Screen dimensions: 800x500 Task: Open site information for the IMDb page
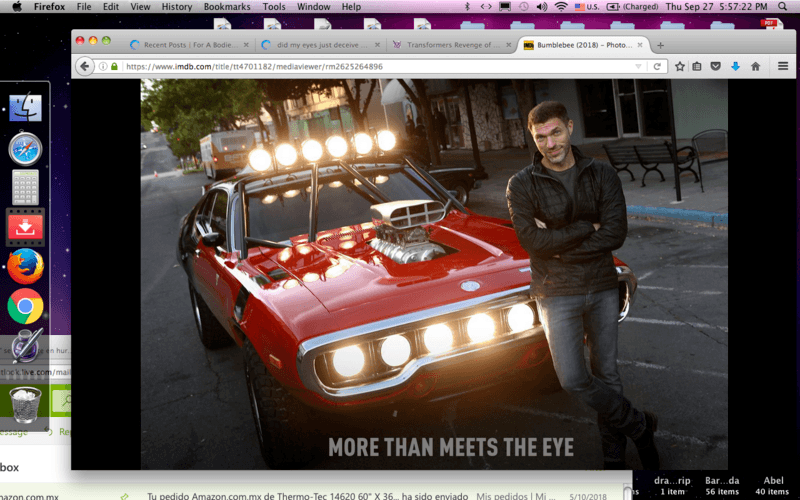click(103, 66)
